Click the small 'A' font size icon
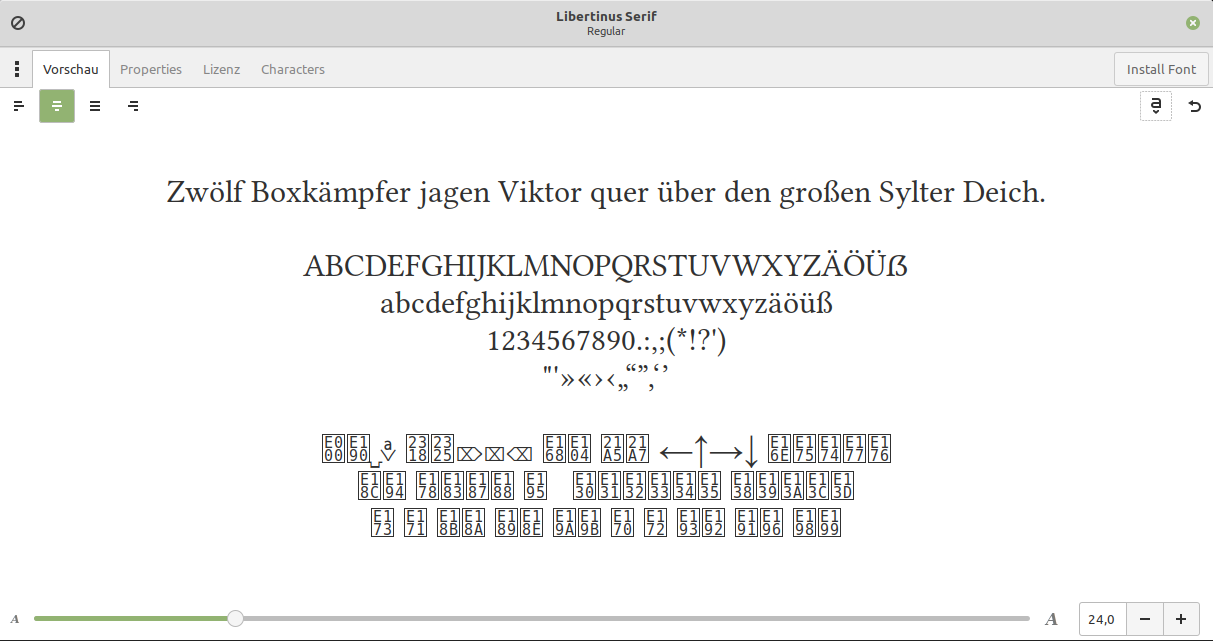The width and height of the screenshot is (1213, 641). [x=14, y=618]
